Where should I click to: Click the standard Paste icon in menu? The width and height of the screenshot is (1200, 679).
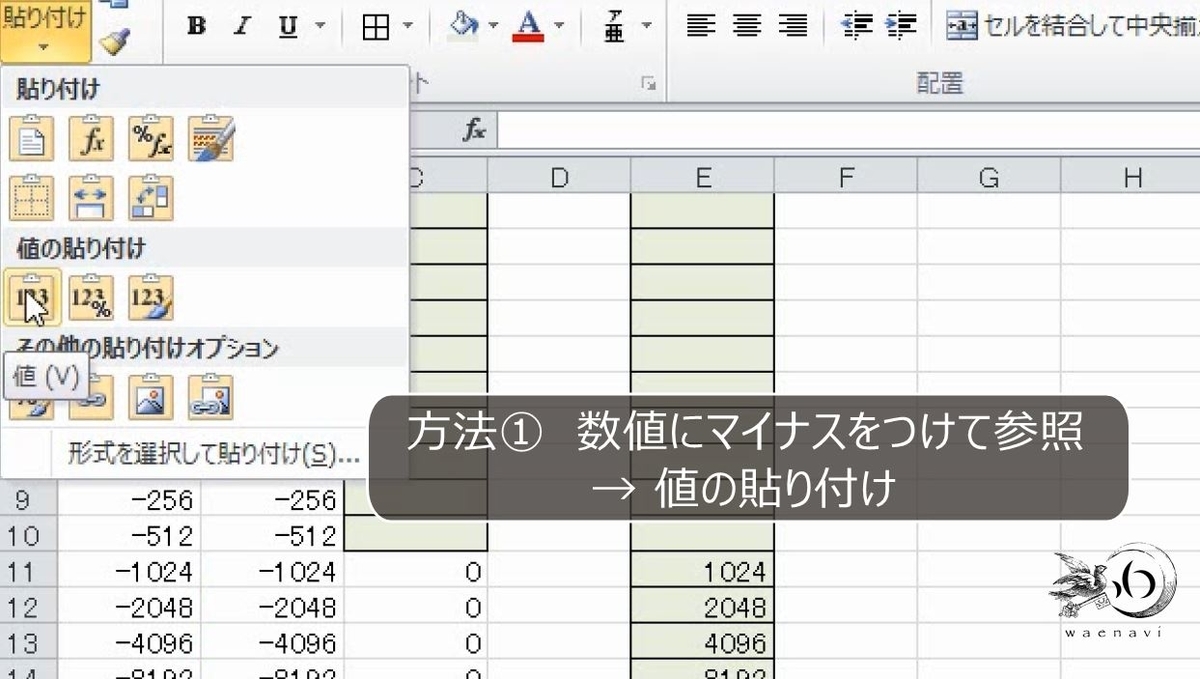pyautogui.click(x=32, y=138)
